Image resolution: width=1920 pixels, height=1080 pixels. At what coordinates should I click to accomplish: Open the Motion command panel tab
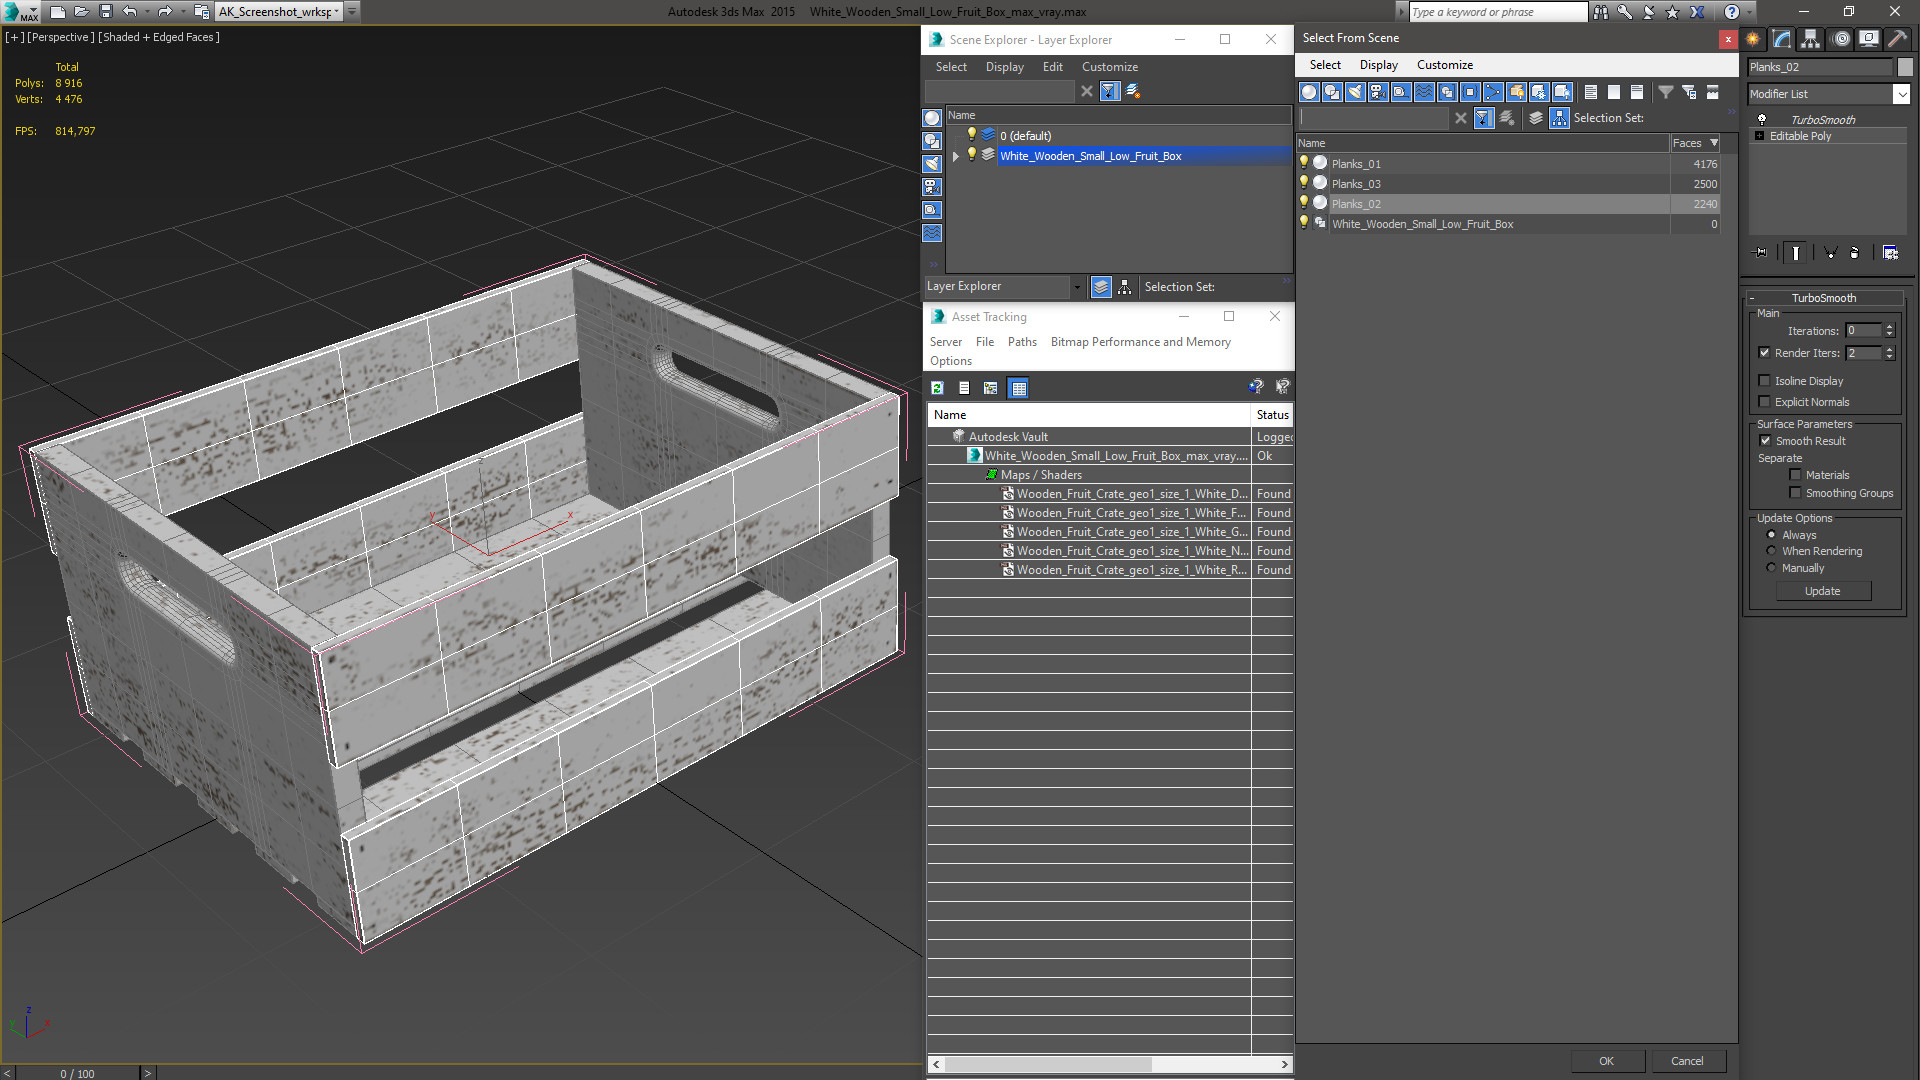click(1841, 39)
